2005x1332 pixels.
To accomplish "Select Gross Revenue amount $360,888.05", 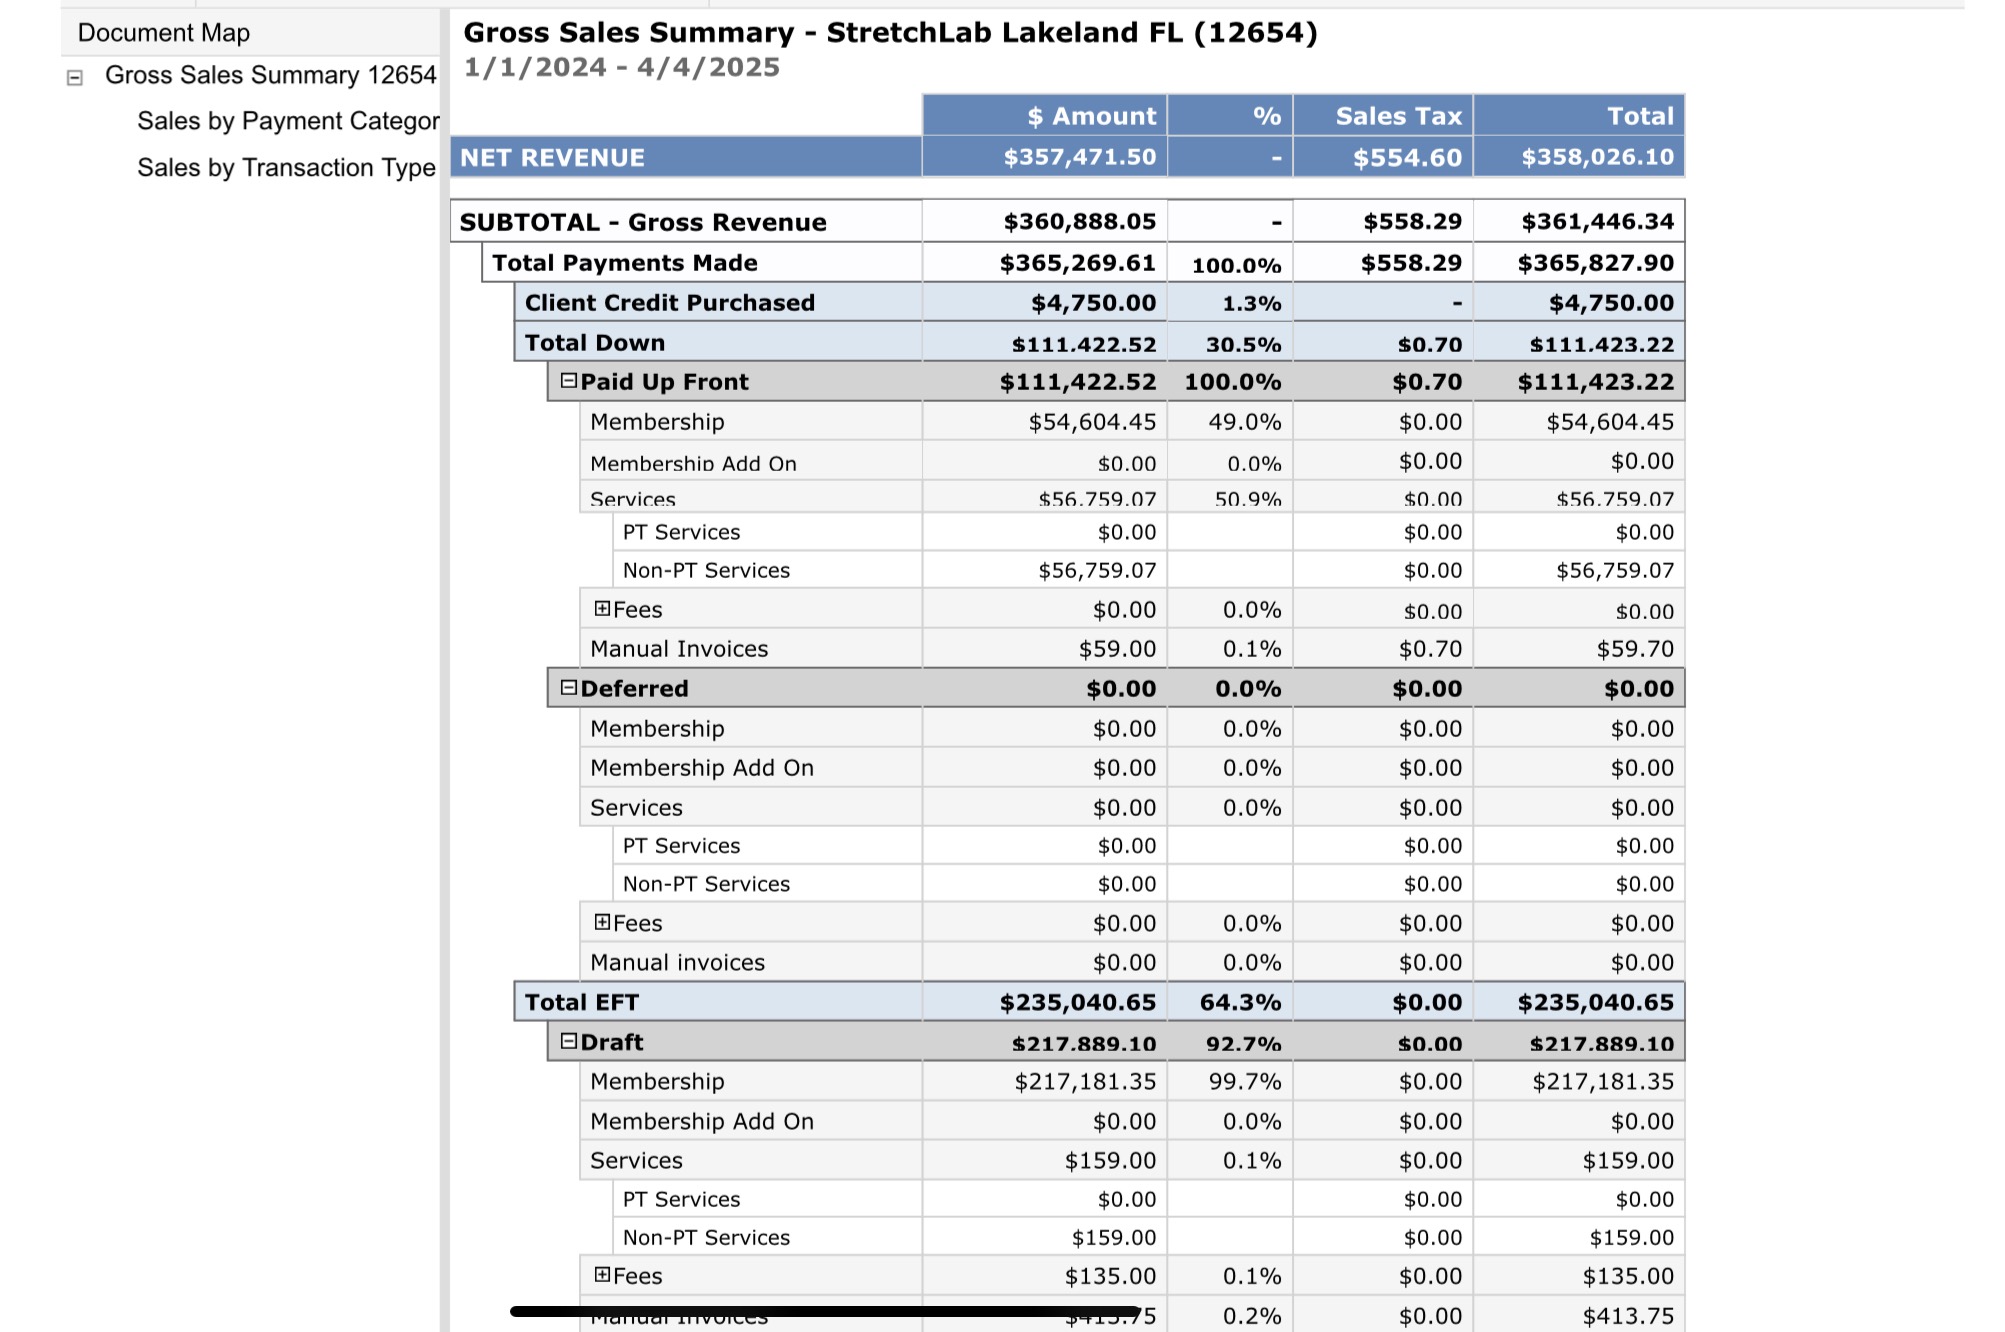I will click(1080, 221).
